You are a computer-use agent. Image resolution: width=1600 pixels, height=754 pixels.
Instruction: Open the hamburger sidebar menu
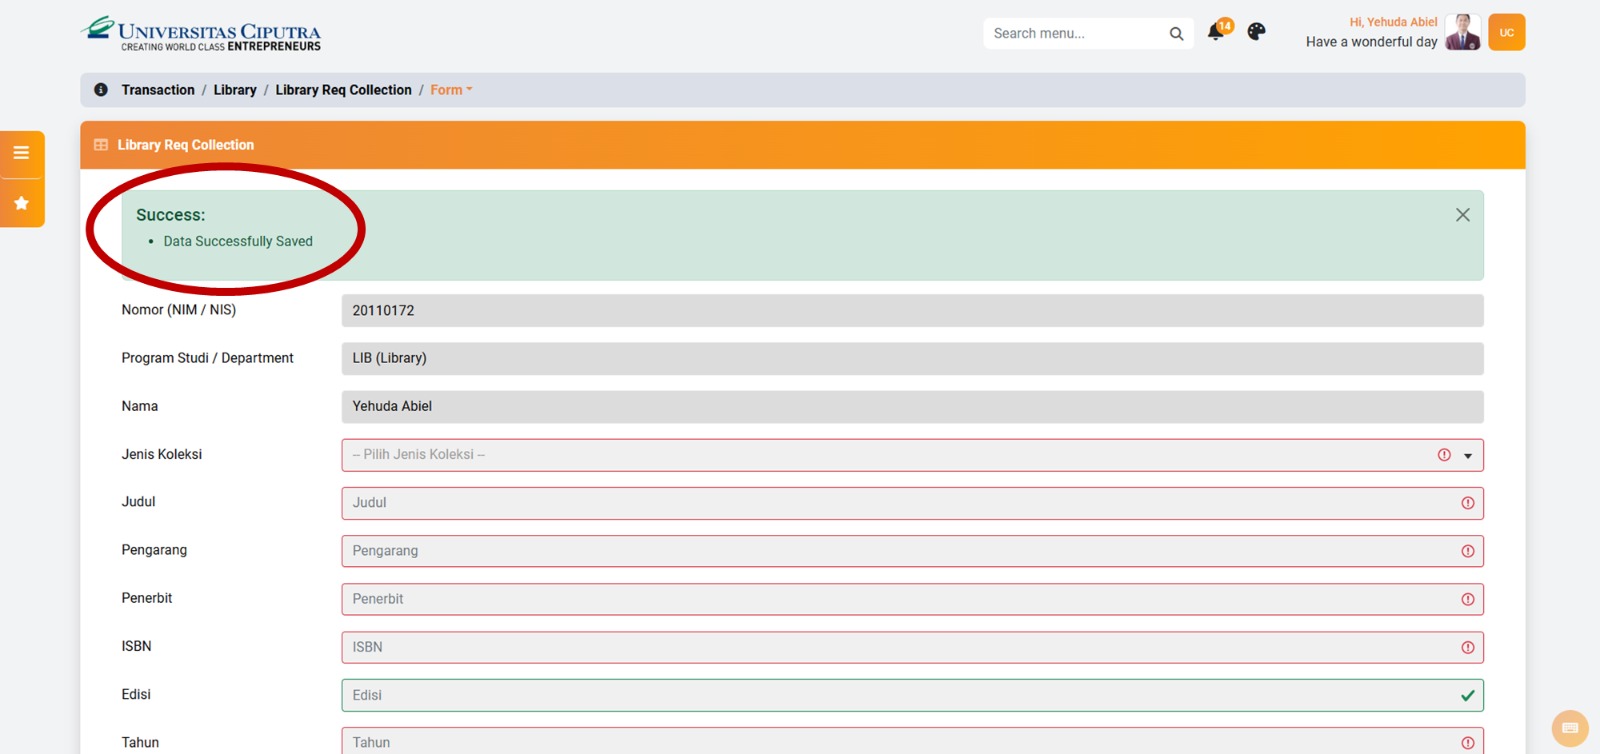(x=21, y=153)
